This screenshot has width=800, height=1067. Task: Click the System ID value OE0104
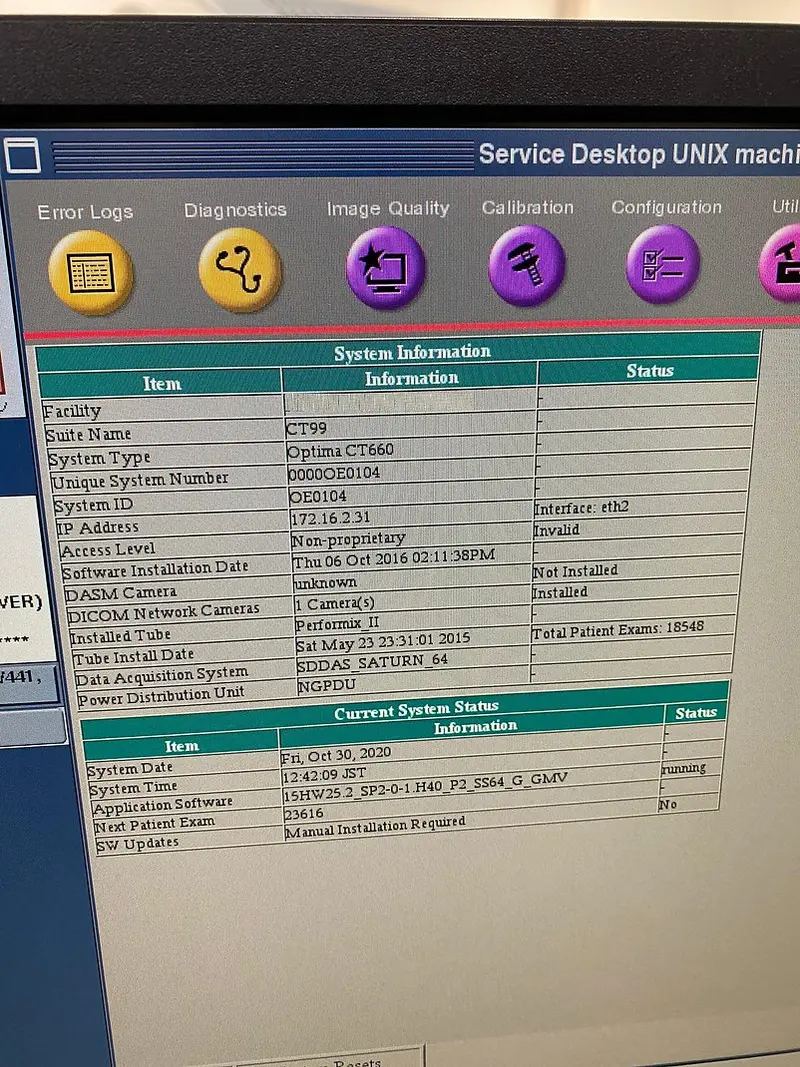pos(318,496)
